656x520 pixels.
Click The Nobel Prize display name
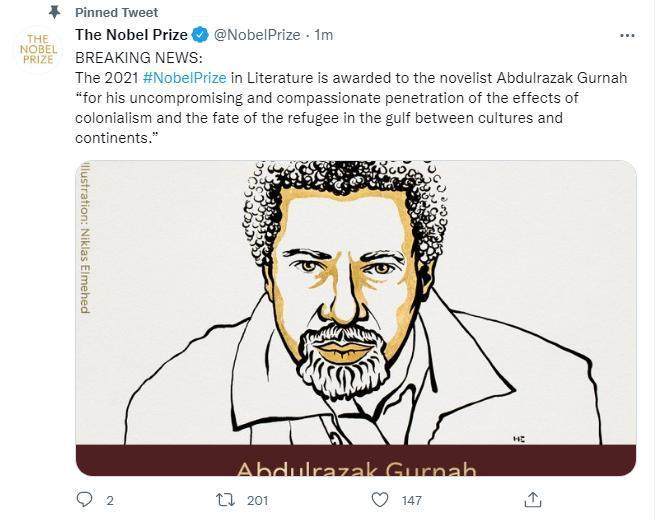coord(132,35)
